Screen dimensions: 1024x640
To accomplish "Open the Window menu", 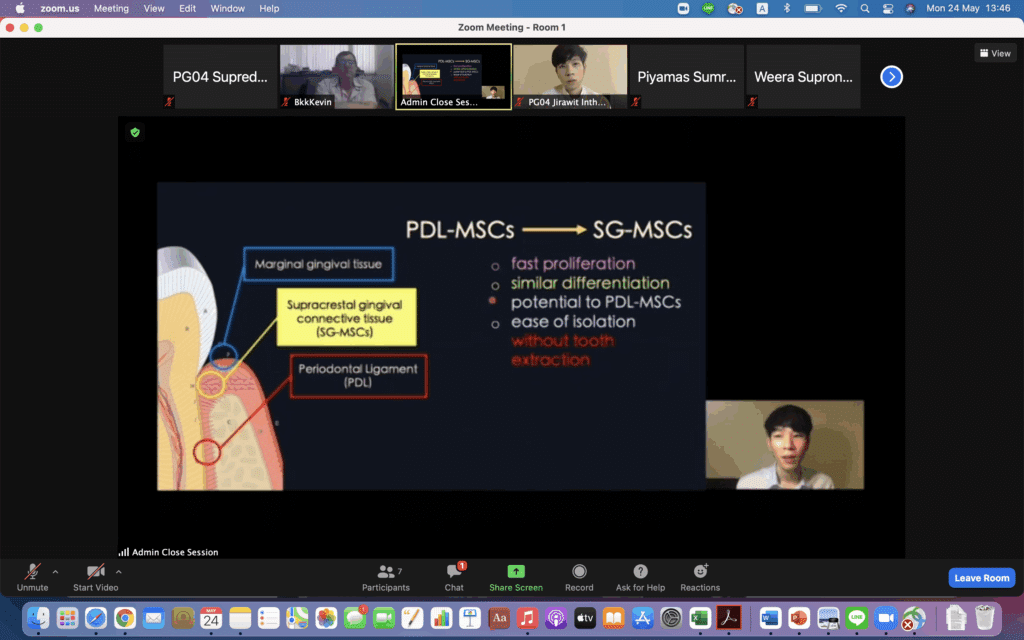I will 227,8.
